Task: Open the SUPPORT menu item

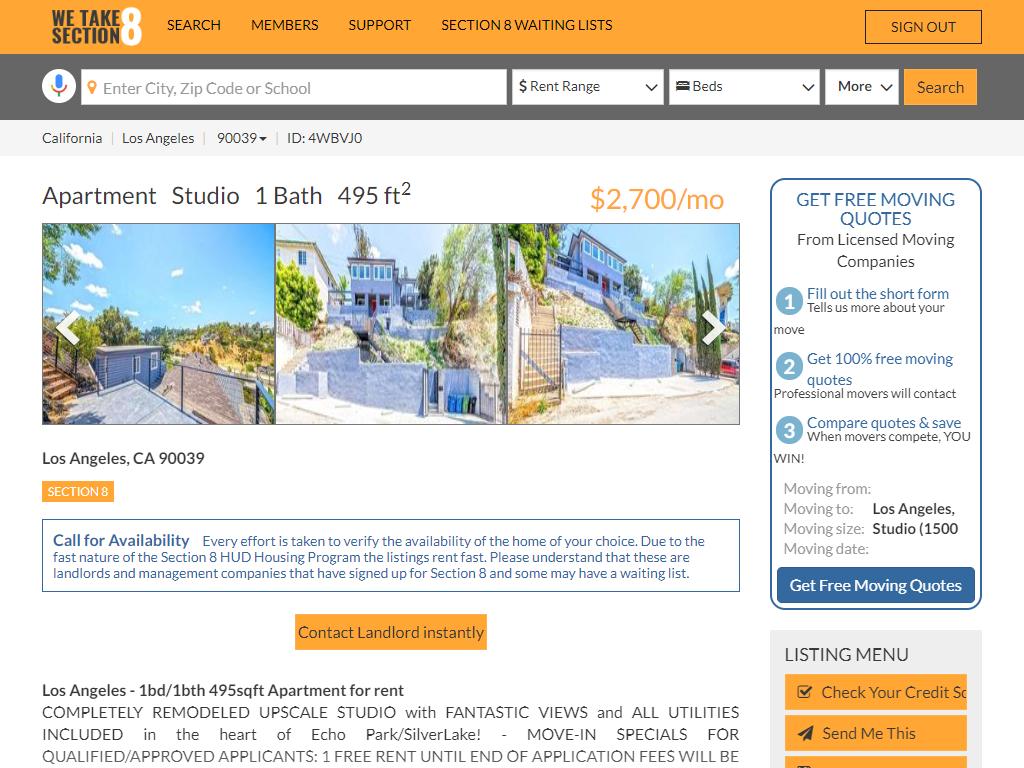Action: click(x=379, y=25)
